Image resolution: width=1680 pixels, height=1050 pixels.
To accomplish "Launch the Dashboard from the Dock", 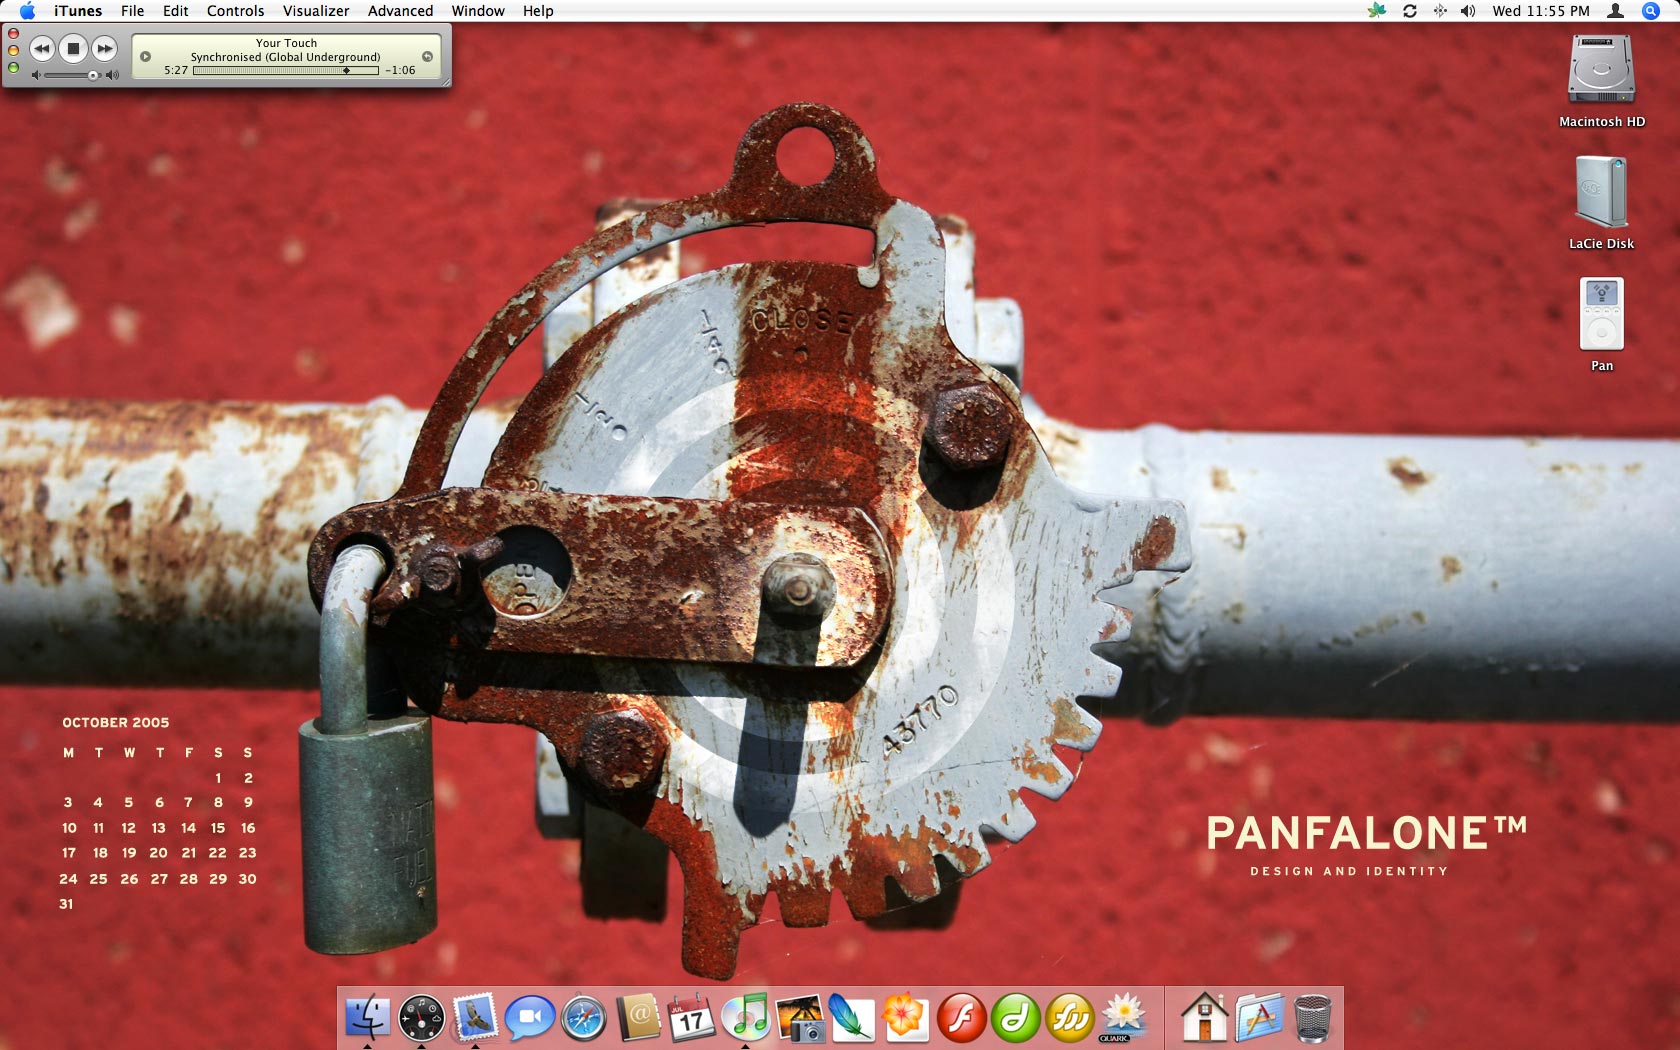I will point(421,1017).
